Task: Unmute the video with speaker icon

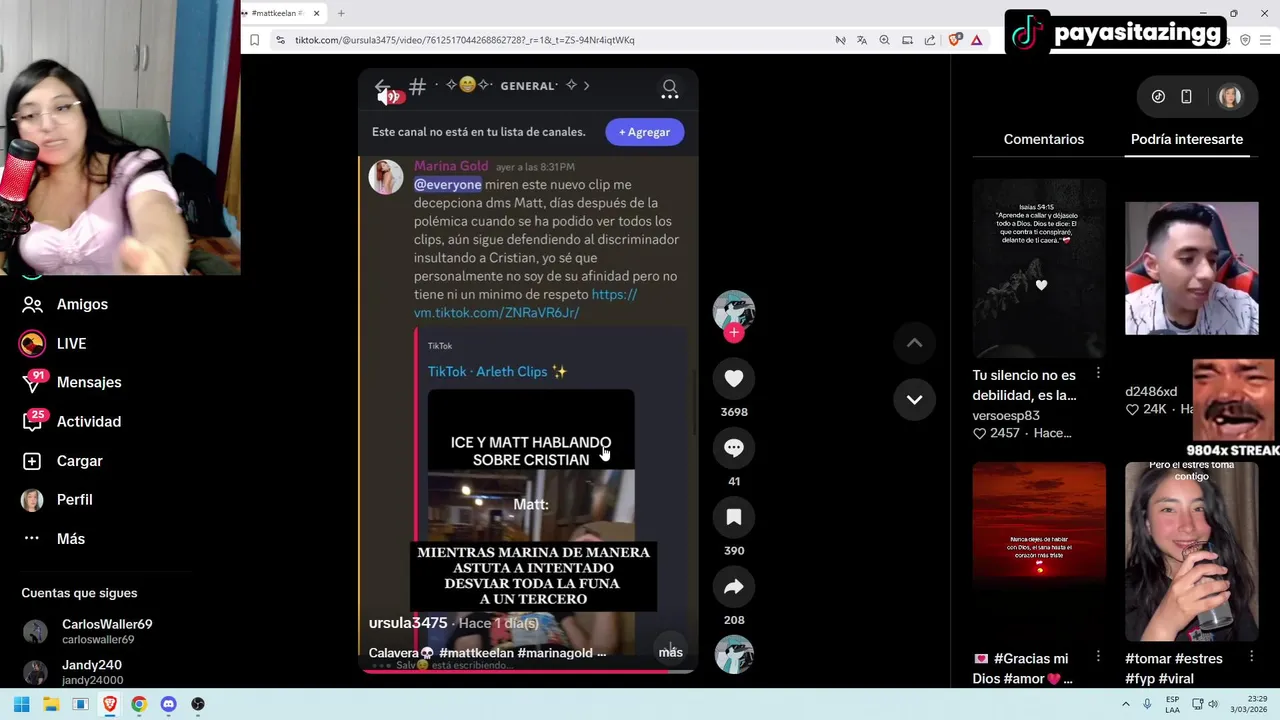Action: [389, 97]
